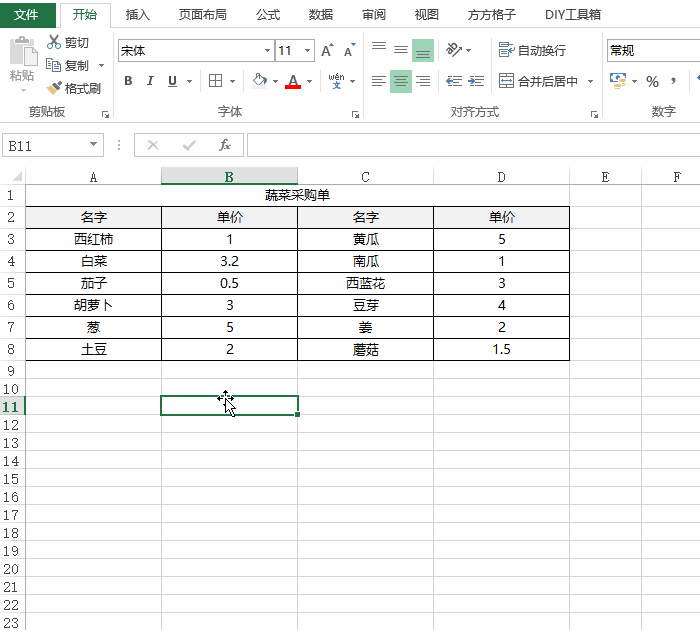Click the confirm checkmark in formula bar
The image size is (700, 630).
[189, 145]
